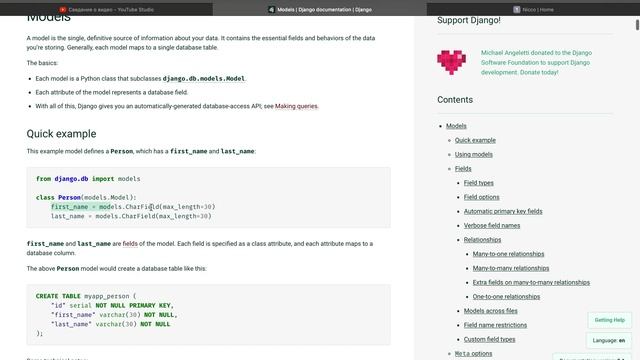The image size is (640, 360).
Task: Click the pixel heart donation icon
Action: [451, 62]
